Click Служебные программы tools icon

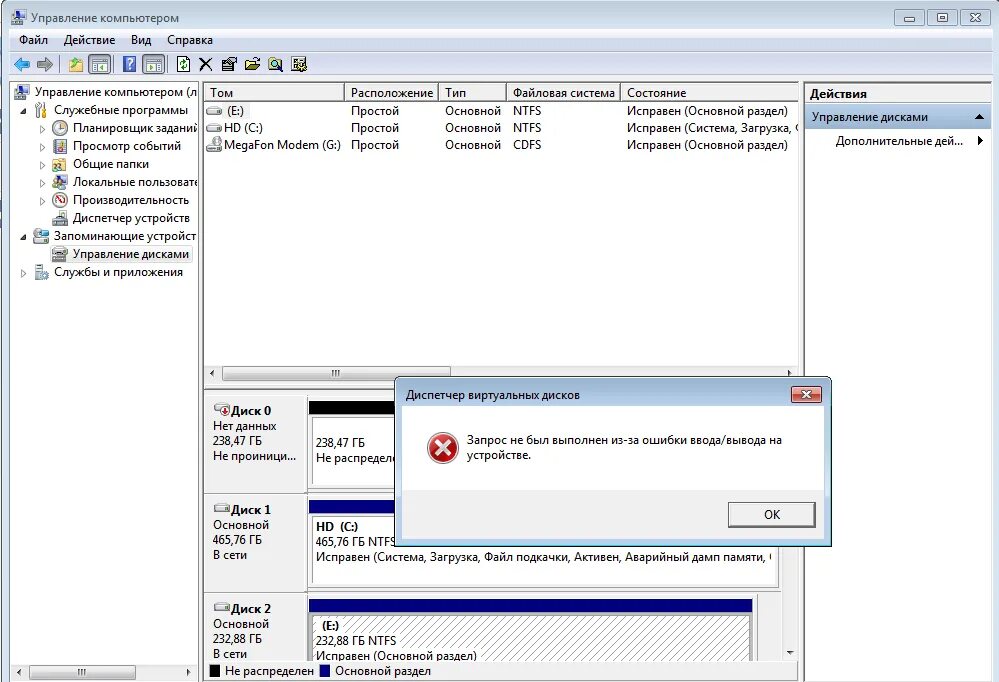click(41, 110)
